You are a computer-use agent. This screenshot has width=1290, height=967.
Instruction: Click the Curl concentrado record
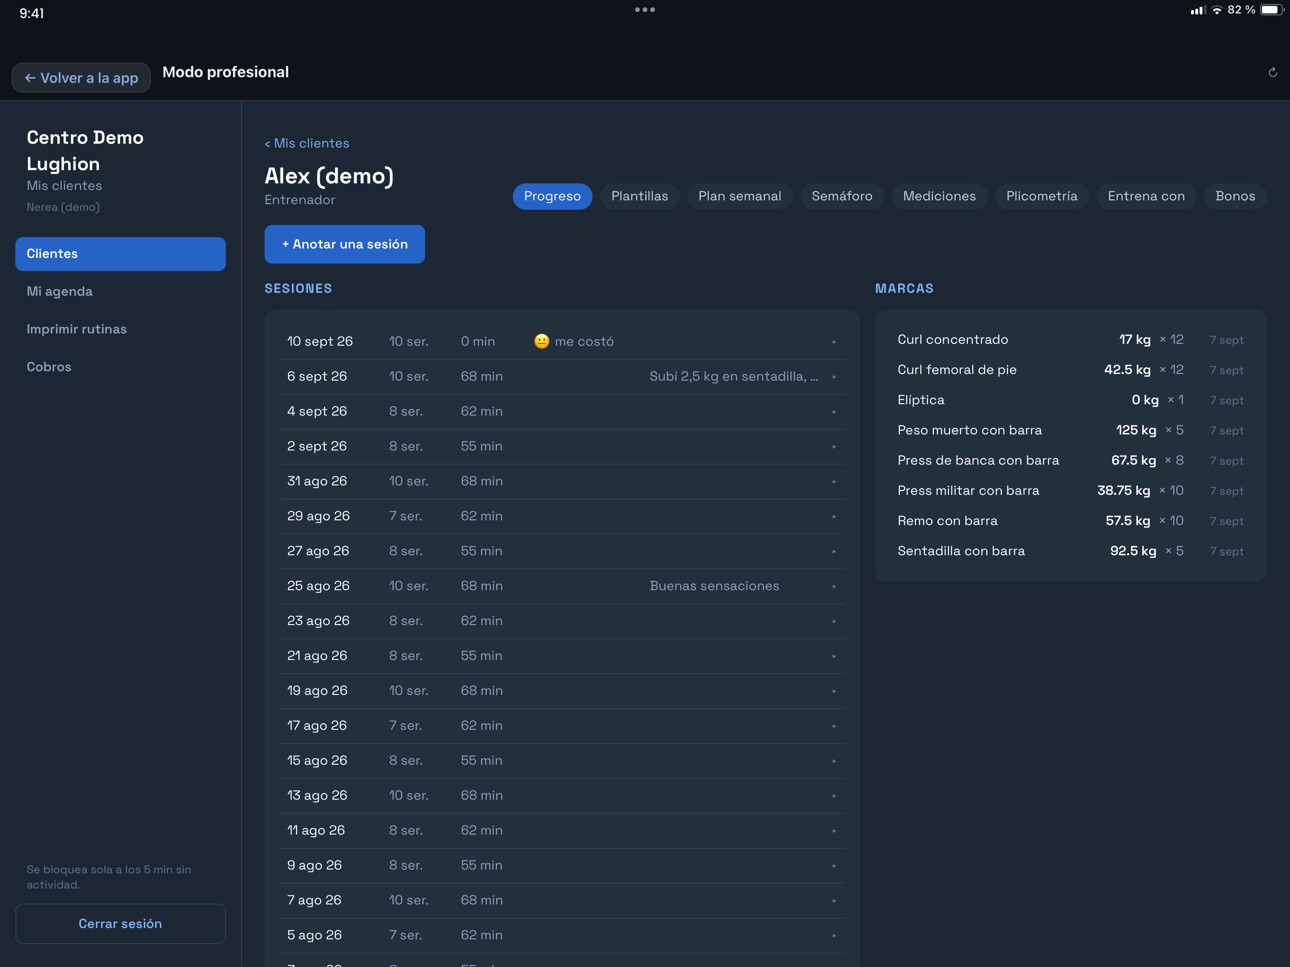pyautogui.click(x=1071, y=340)
